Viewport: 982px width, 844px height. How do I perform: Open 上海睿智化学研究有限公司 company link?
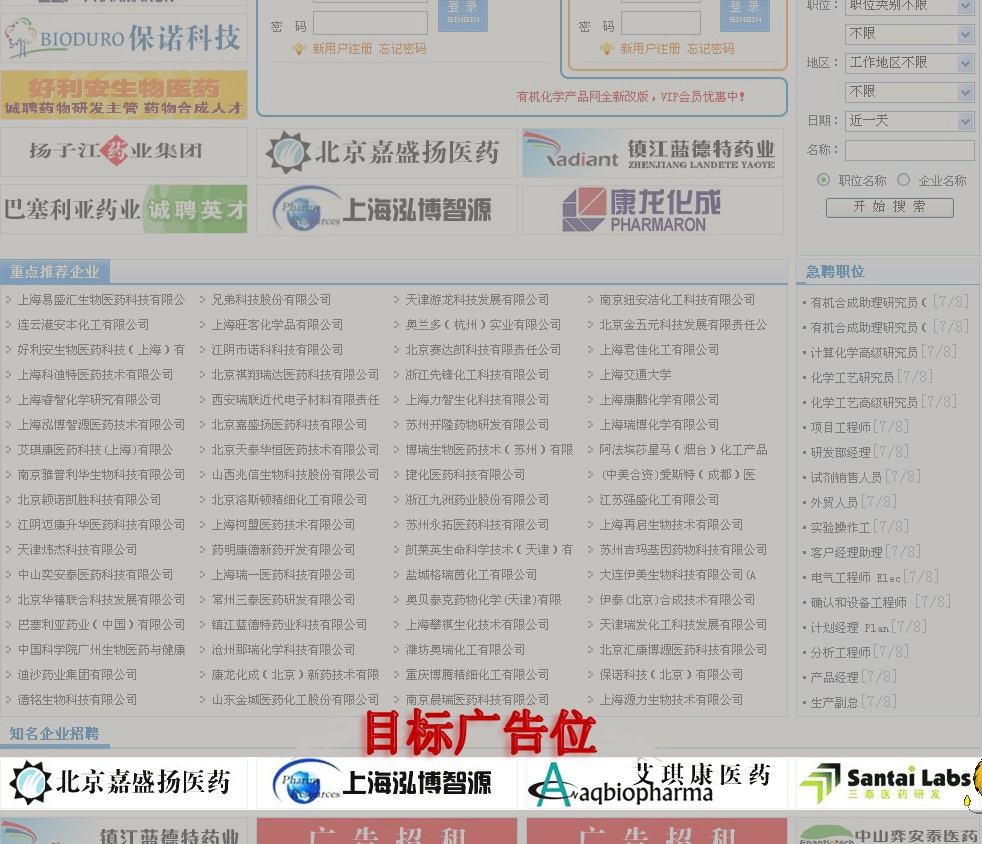click(x=89, y=400)
